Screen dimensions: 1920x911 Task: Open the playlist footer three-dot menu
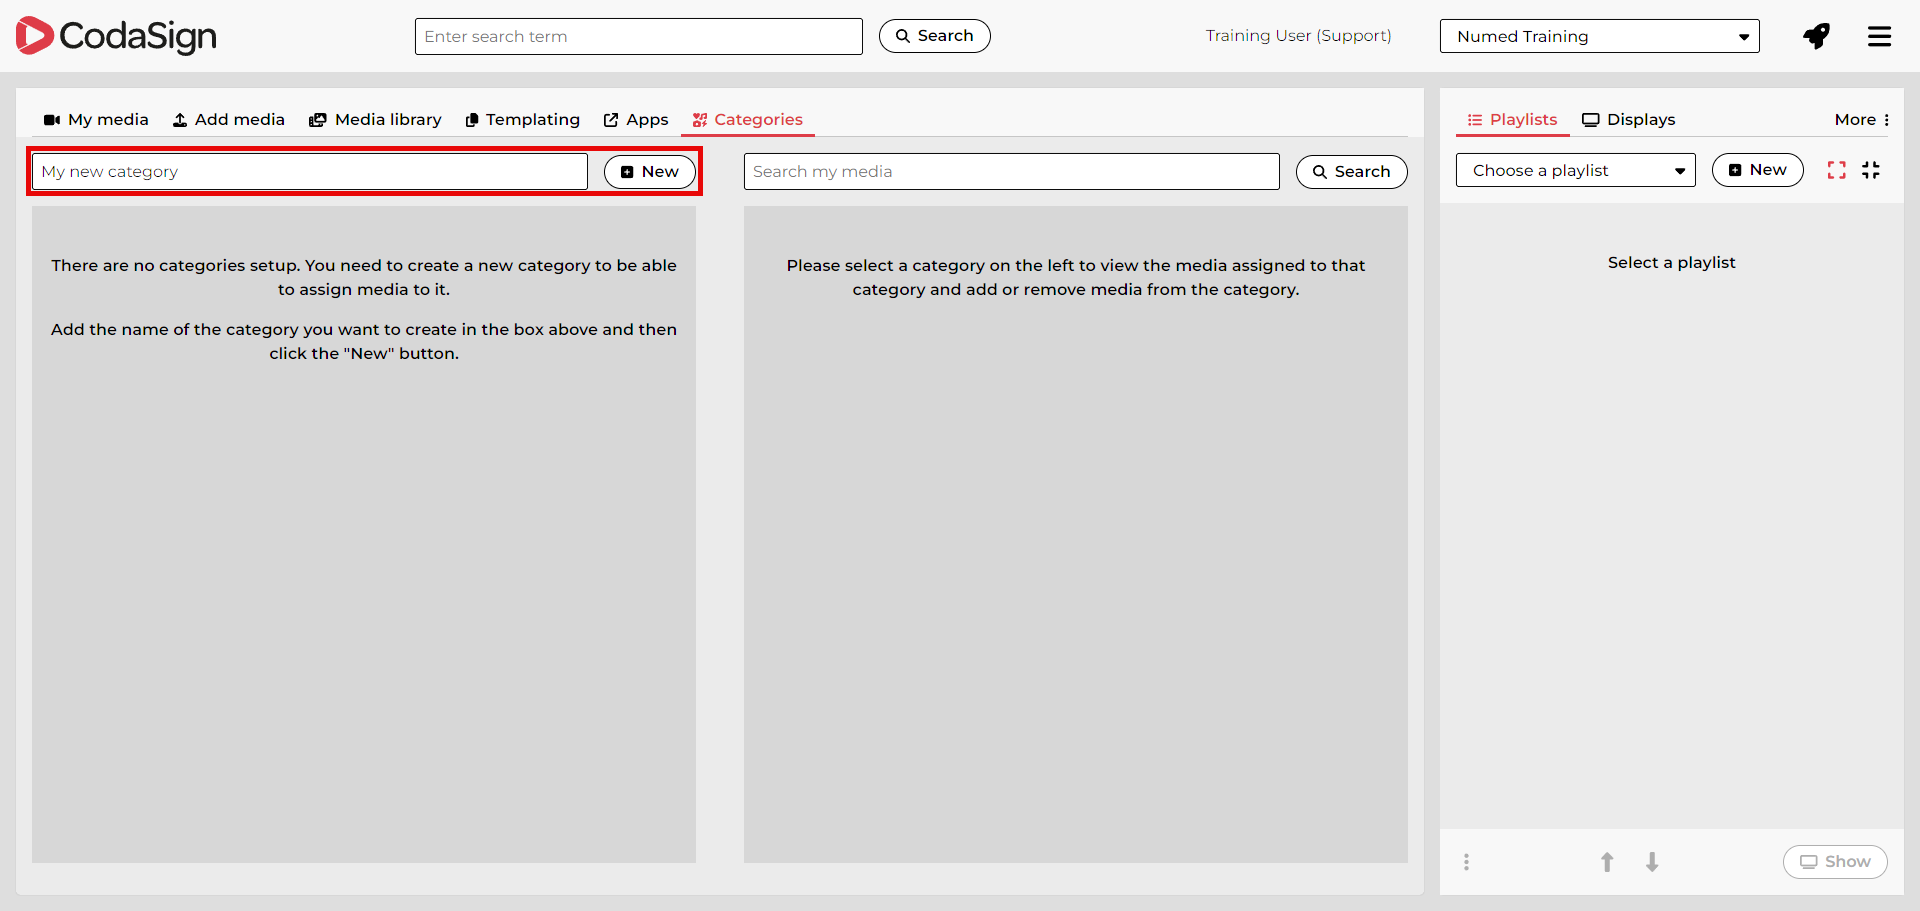click(x=1466, y=862)
